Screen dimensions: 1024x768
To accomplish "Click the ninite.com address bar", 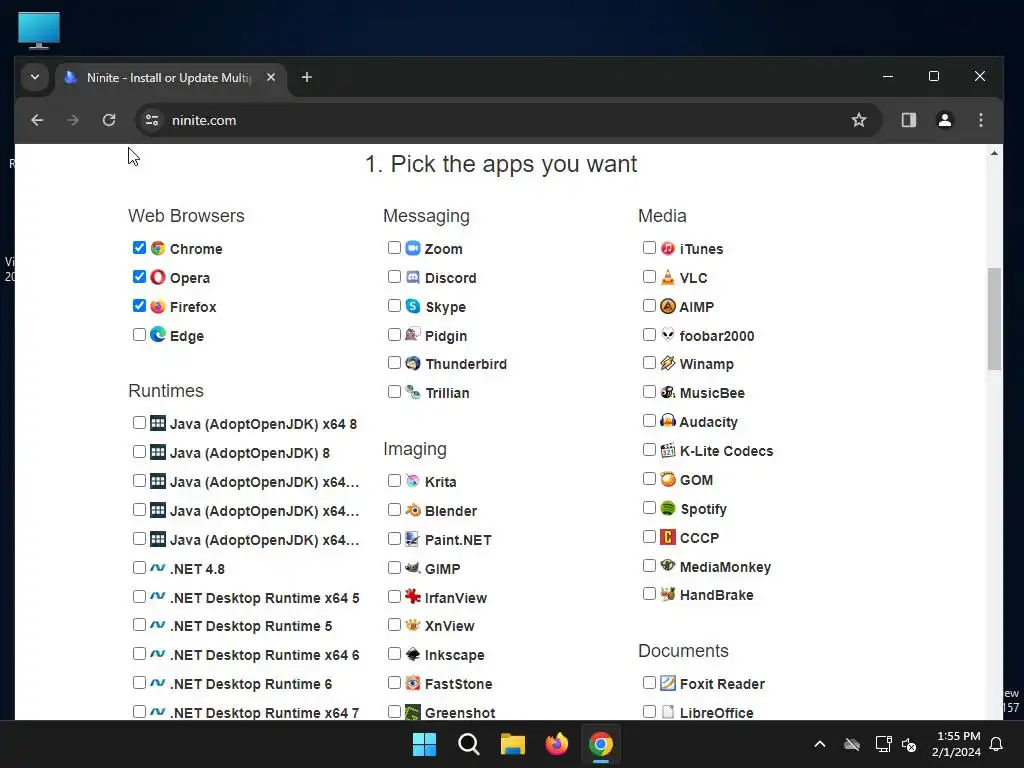I will point(509,120).
